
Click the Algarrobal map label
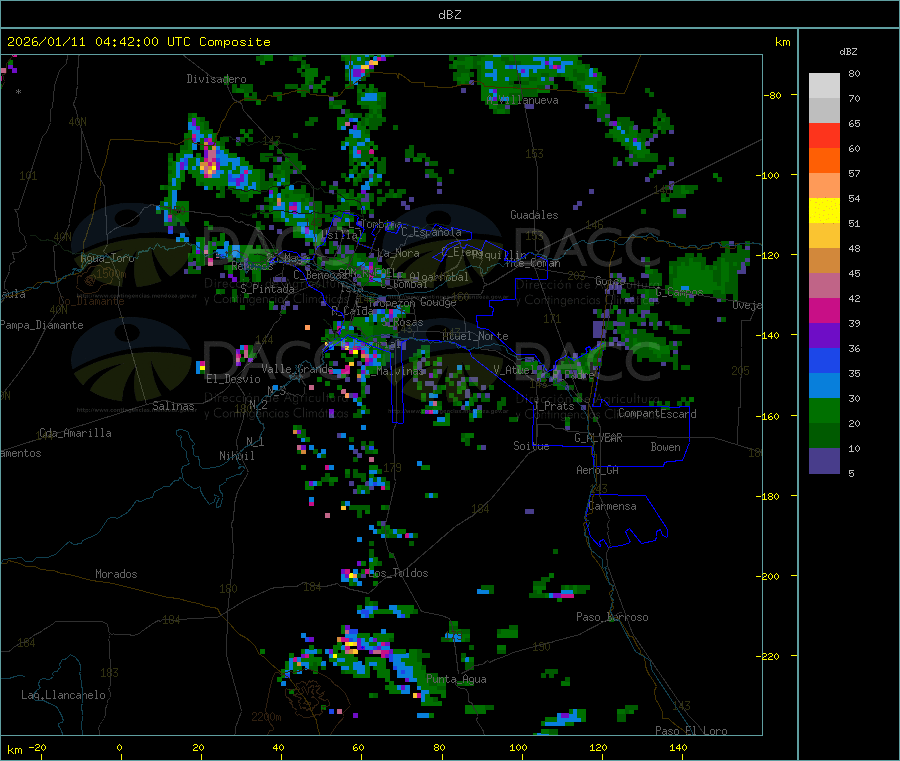(x=439, y=277)
